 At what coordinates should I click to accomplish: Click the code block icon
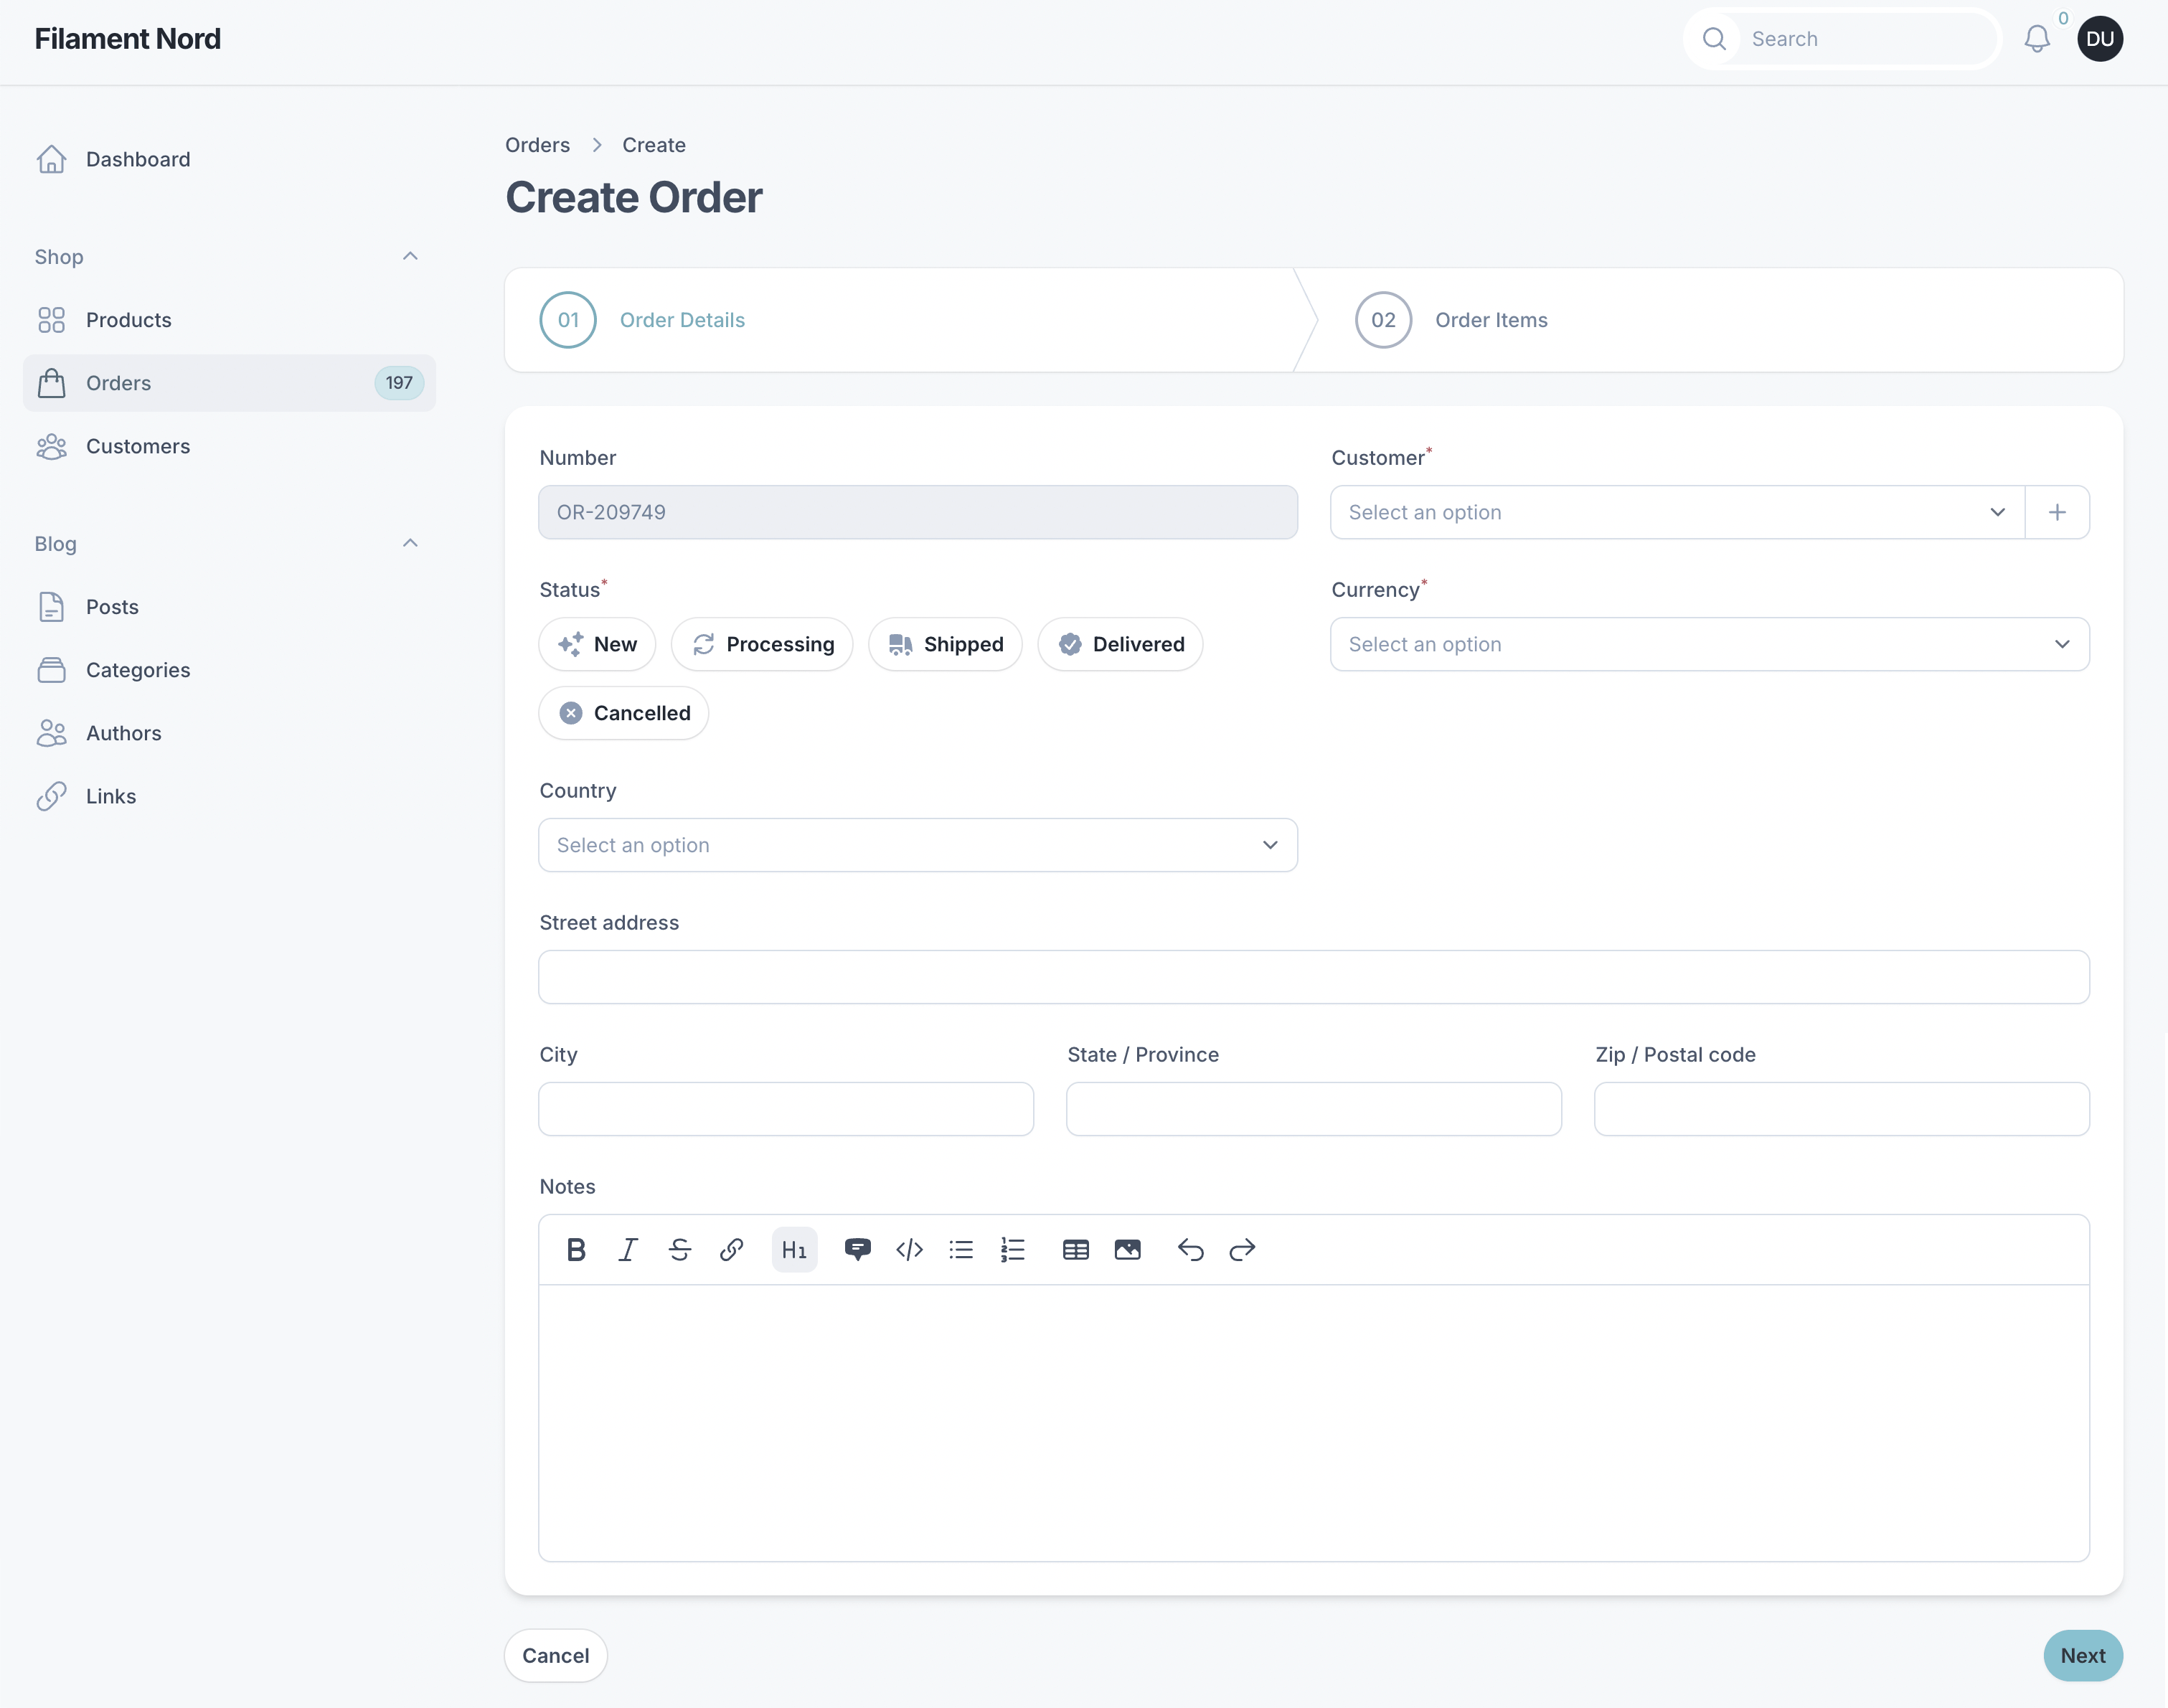coord(909,1249)
